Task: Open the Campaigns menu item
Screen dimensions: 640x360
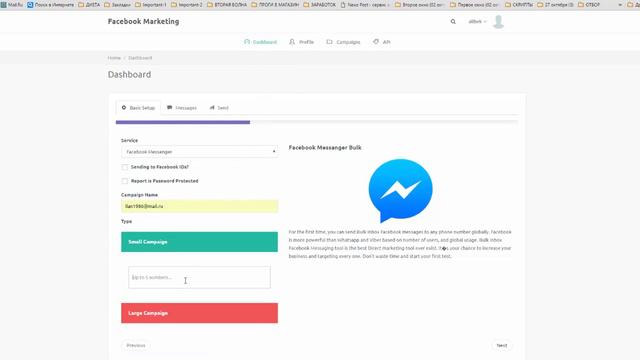Action: [x=343, y=42]
